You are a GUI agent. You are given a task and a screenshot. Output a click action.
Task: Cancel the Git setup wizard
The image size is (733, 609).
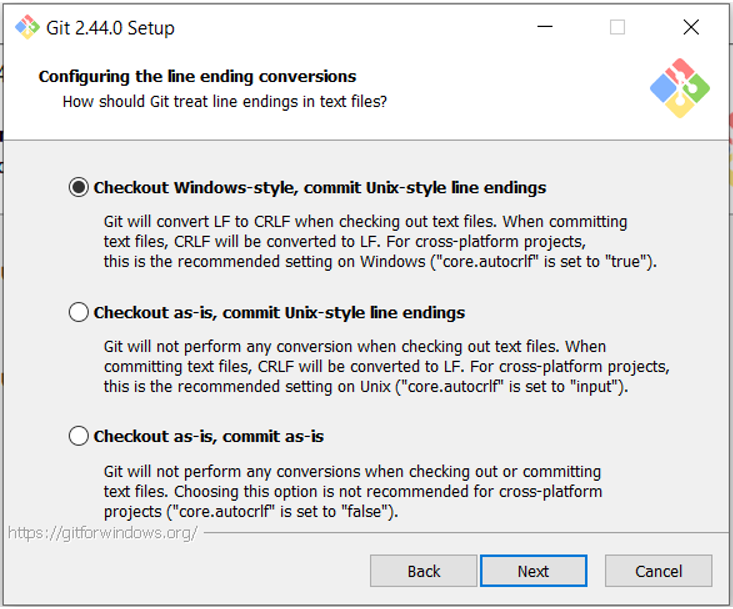click(x=658, y=571)
